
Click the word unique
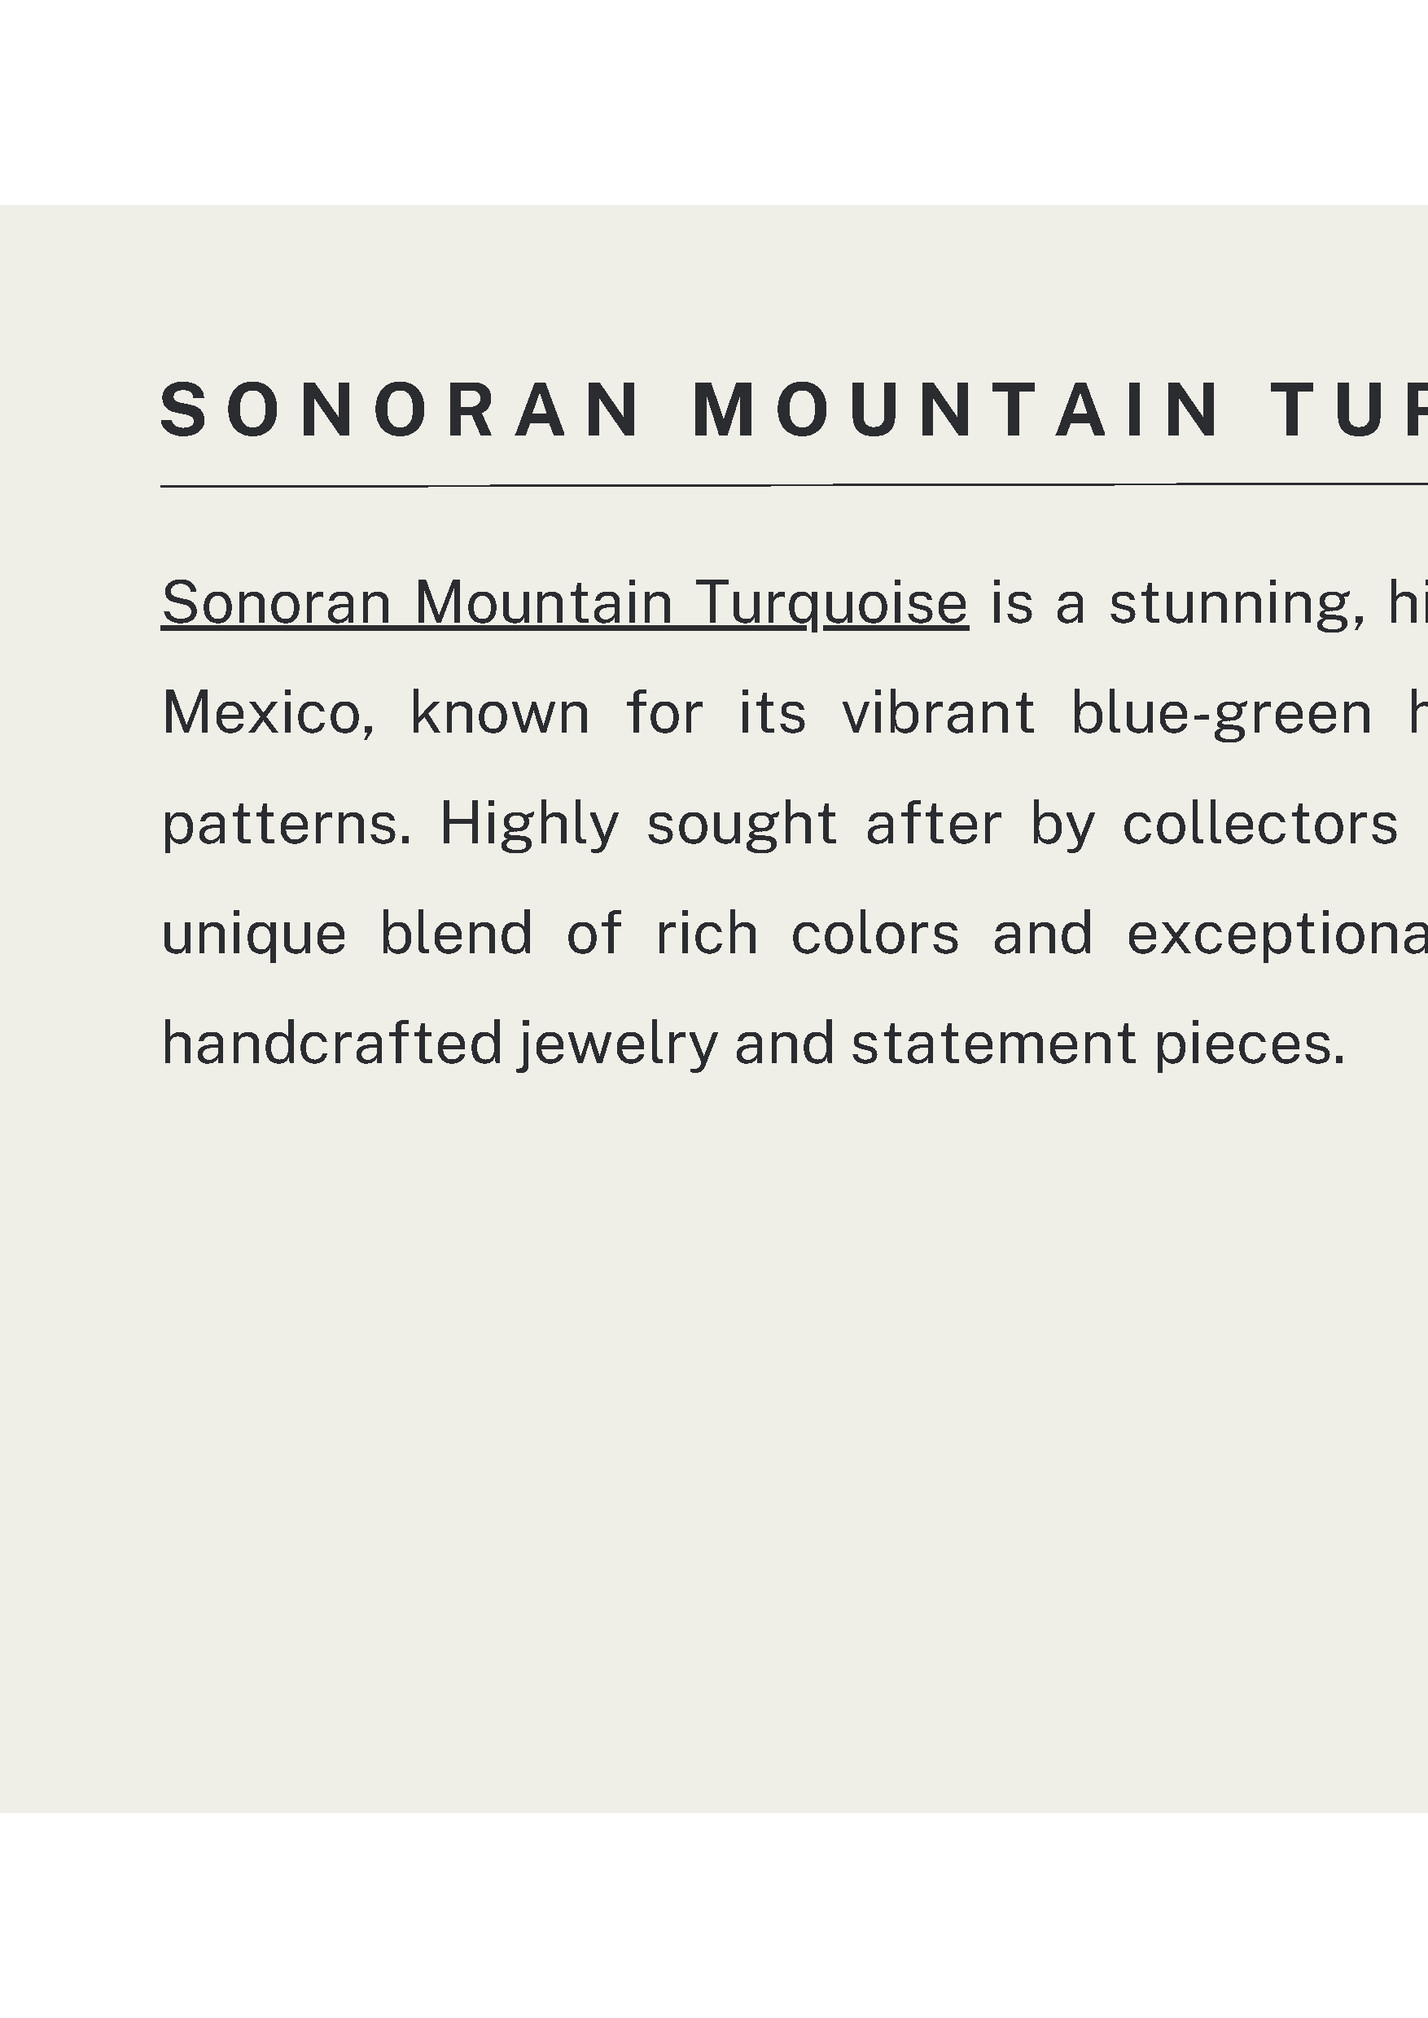(254, 935)
